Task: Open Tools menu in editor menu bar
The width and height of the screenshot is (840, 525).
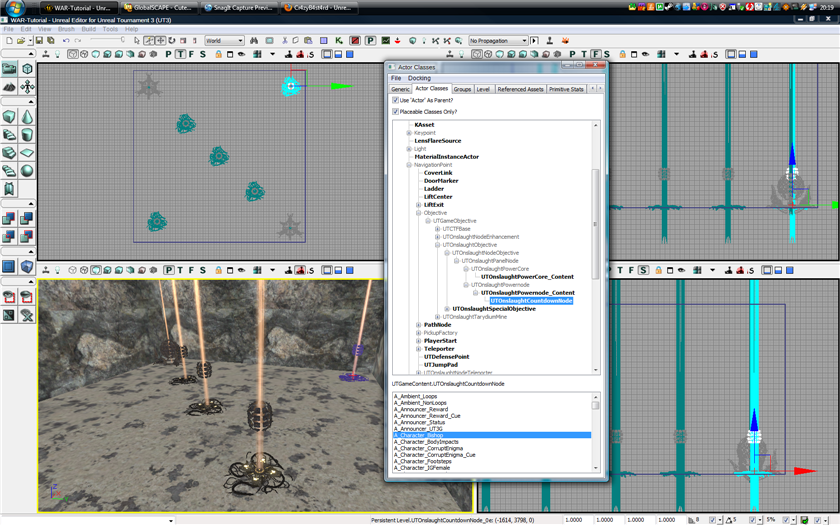Action: (x=110, y=29)
